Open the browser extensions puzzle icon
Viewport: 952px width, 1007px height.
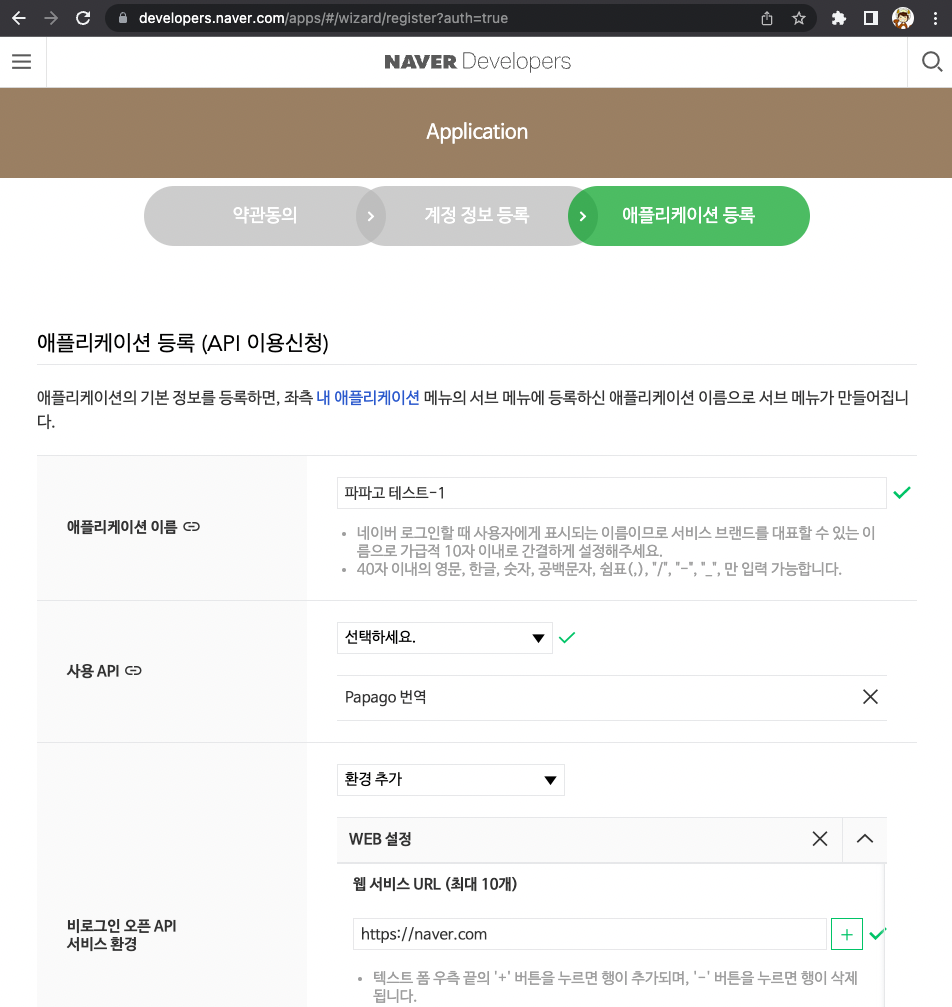click(838, 18)
